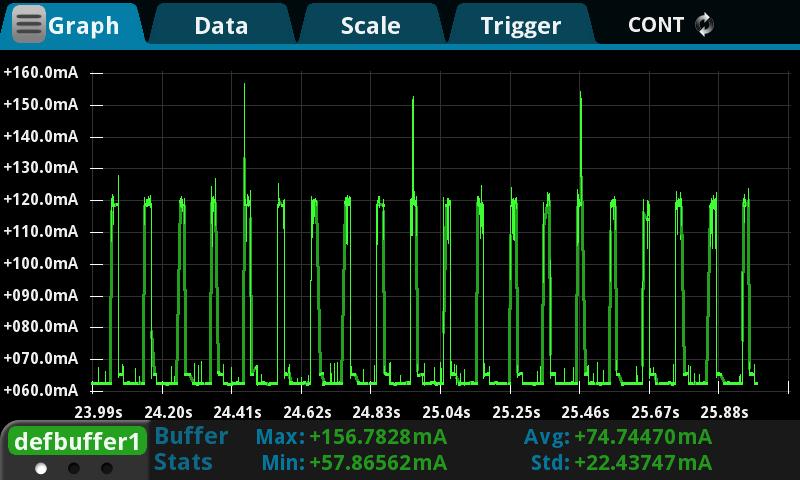Select the middle page indicator dot
The height and width of the screenshot is (480, 800).
[x=74, y=467]
